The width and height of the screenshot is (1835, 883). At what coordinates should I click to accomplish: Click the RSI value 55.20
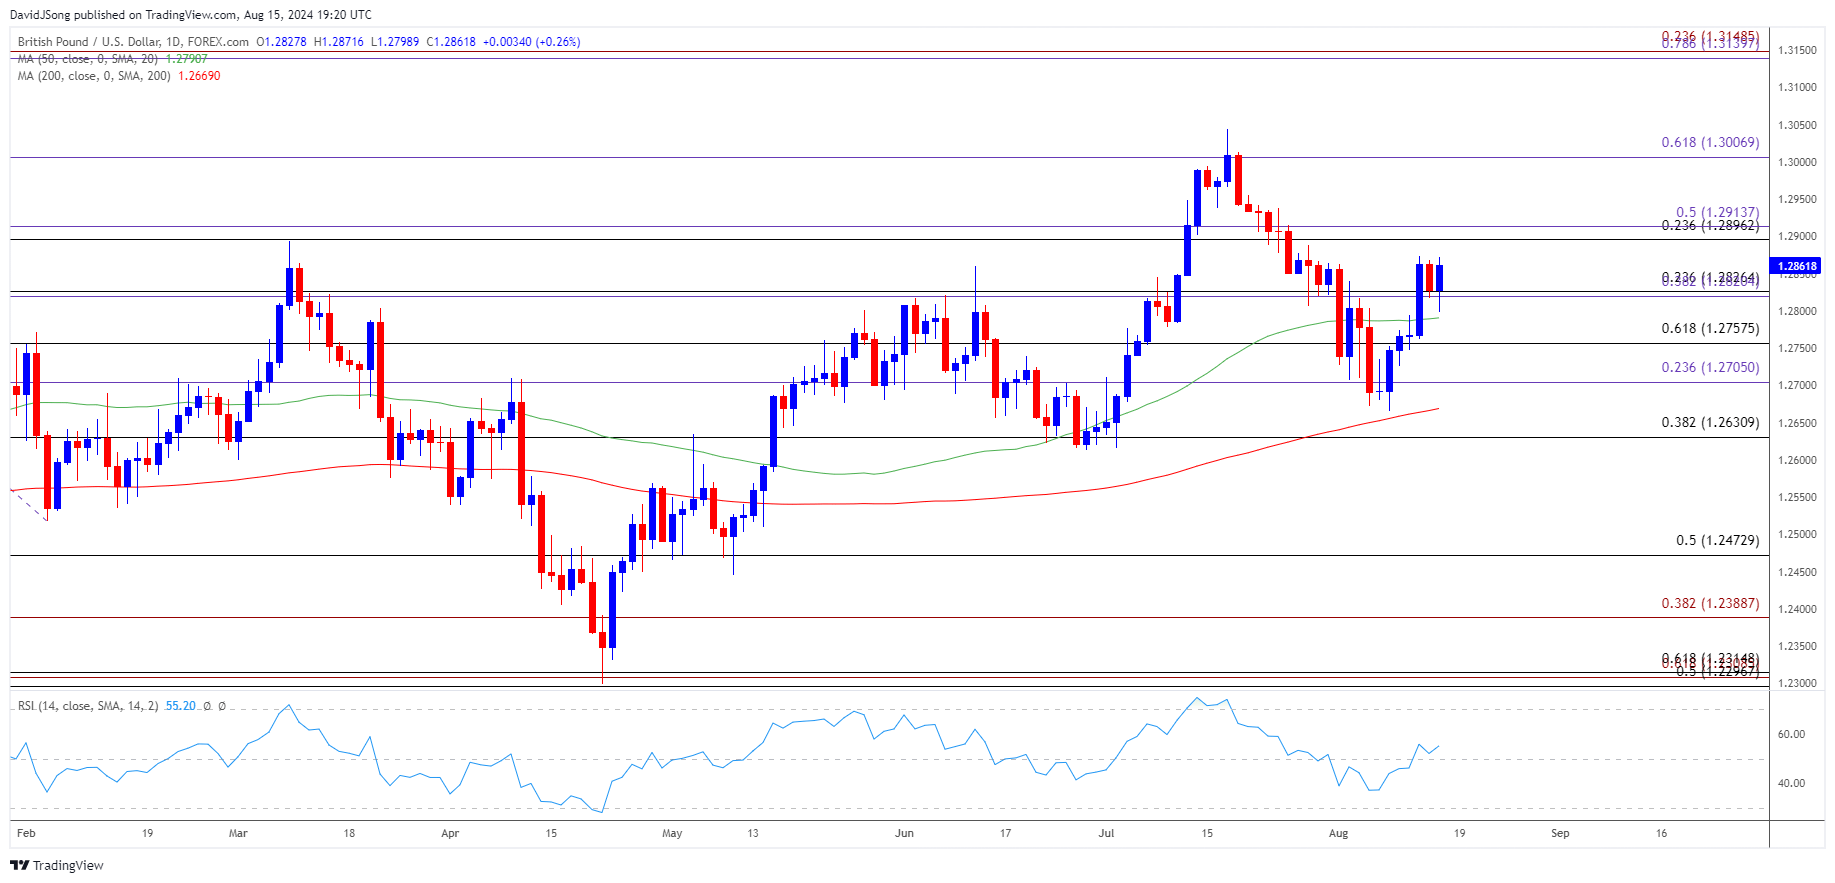point(181,706)
